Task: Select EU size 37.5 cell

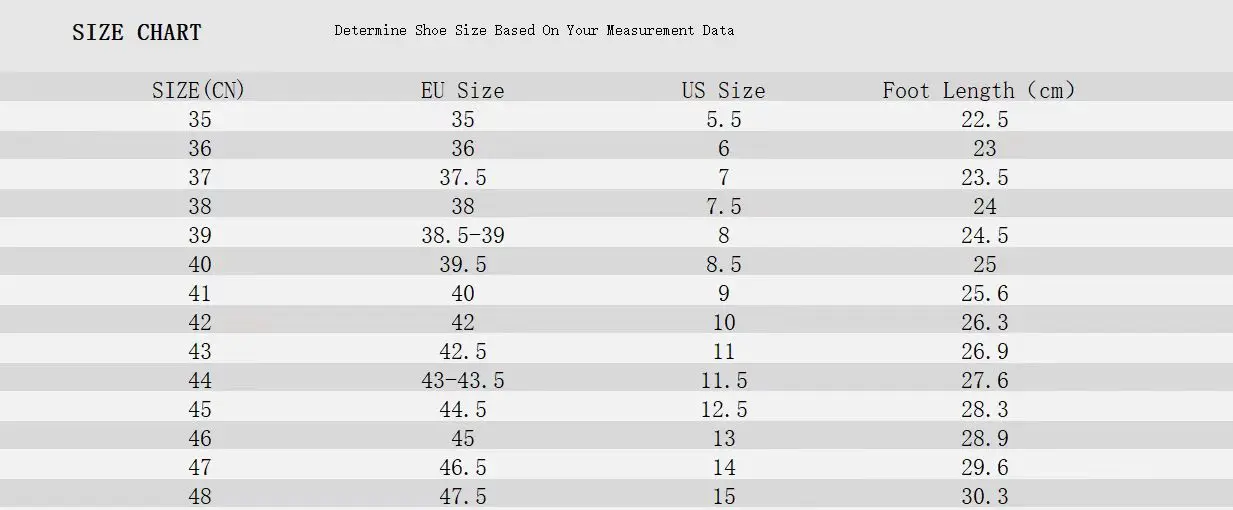Action: (x=462, y=177)
